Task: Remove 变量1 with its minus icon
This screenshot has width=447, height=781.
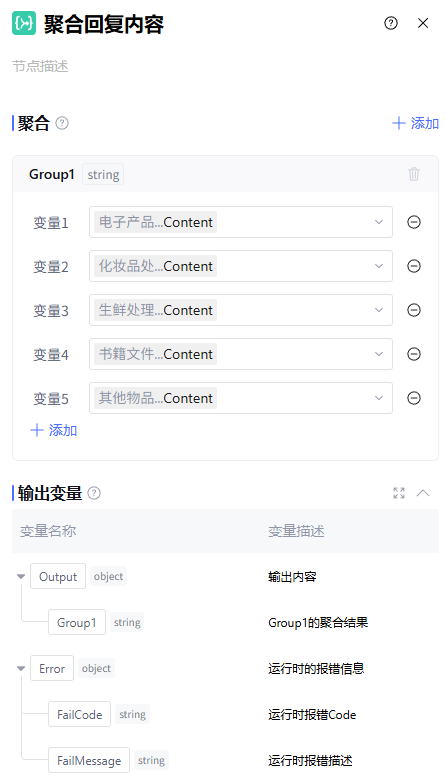Action: [x=414, y=222]
